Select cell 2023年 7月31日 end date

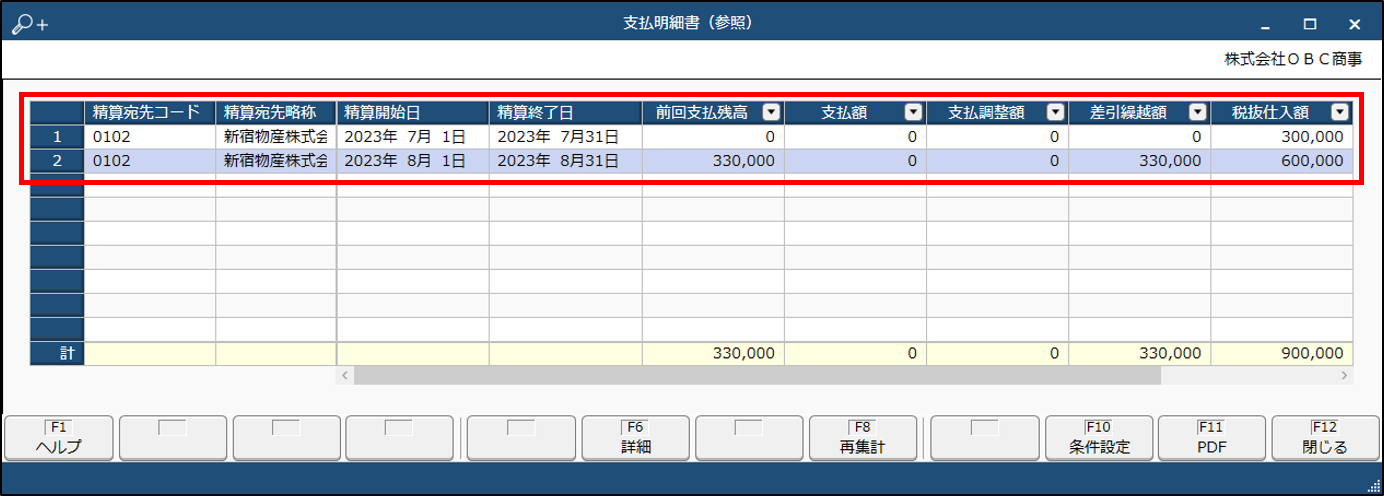[x=565, y=136]
